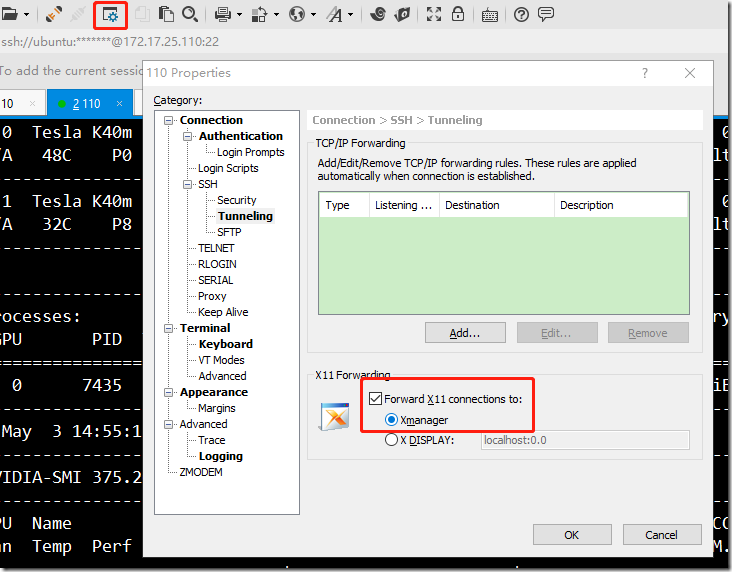Select the Xmanager radio button

point(391,420)
